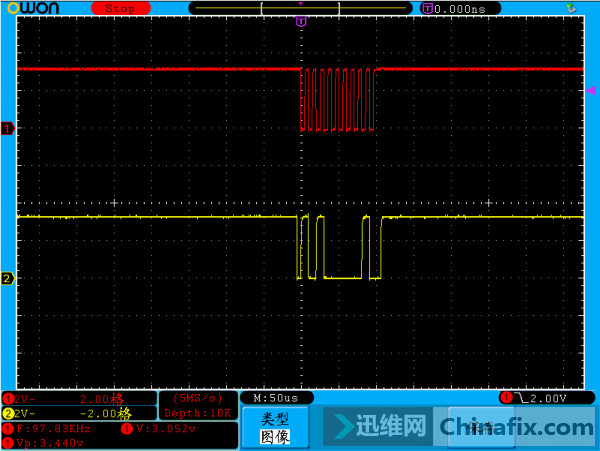Viewport: 600px width, 451px height.
Task: Click the channel 2 yellow ground marker
Action: [x=8, y=278]
